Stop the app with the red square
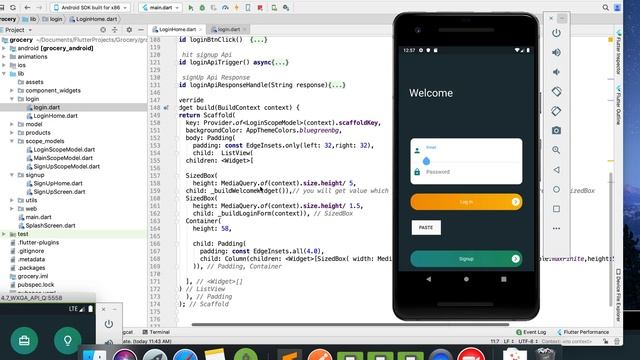 point(260,8)
